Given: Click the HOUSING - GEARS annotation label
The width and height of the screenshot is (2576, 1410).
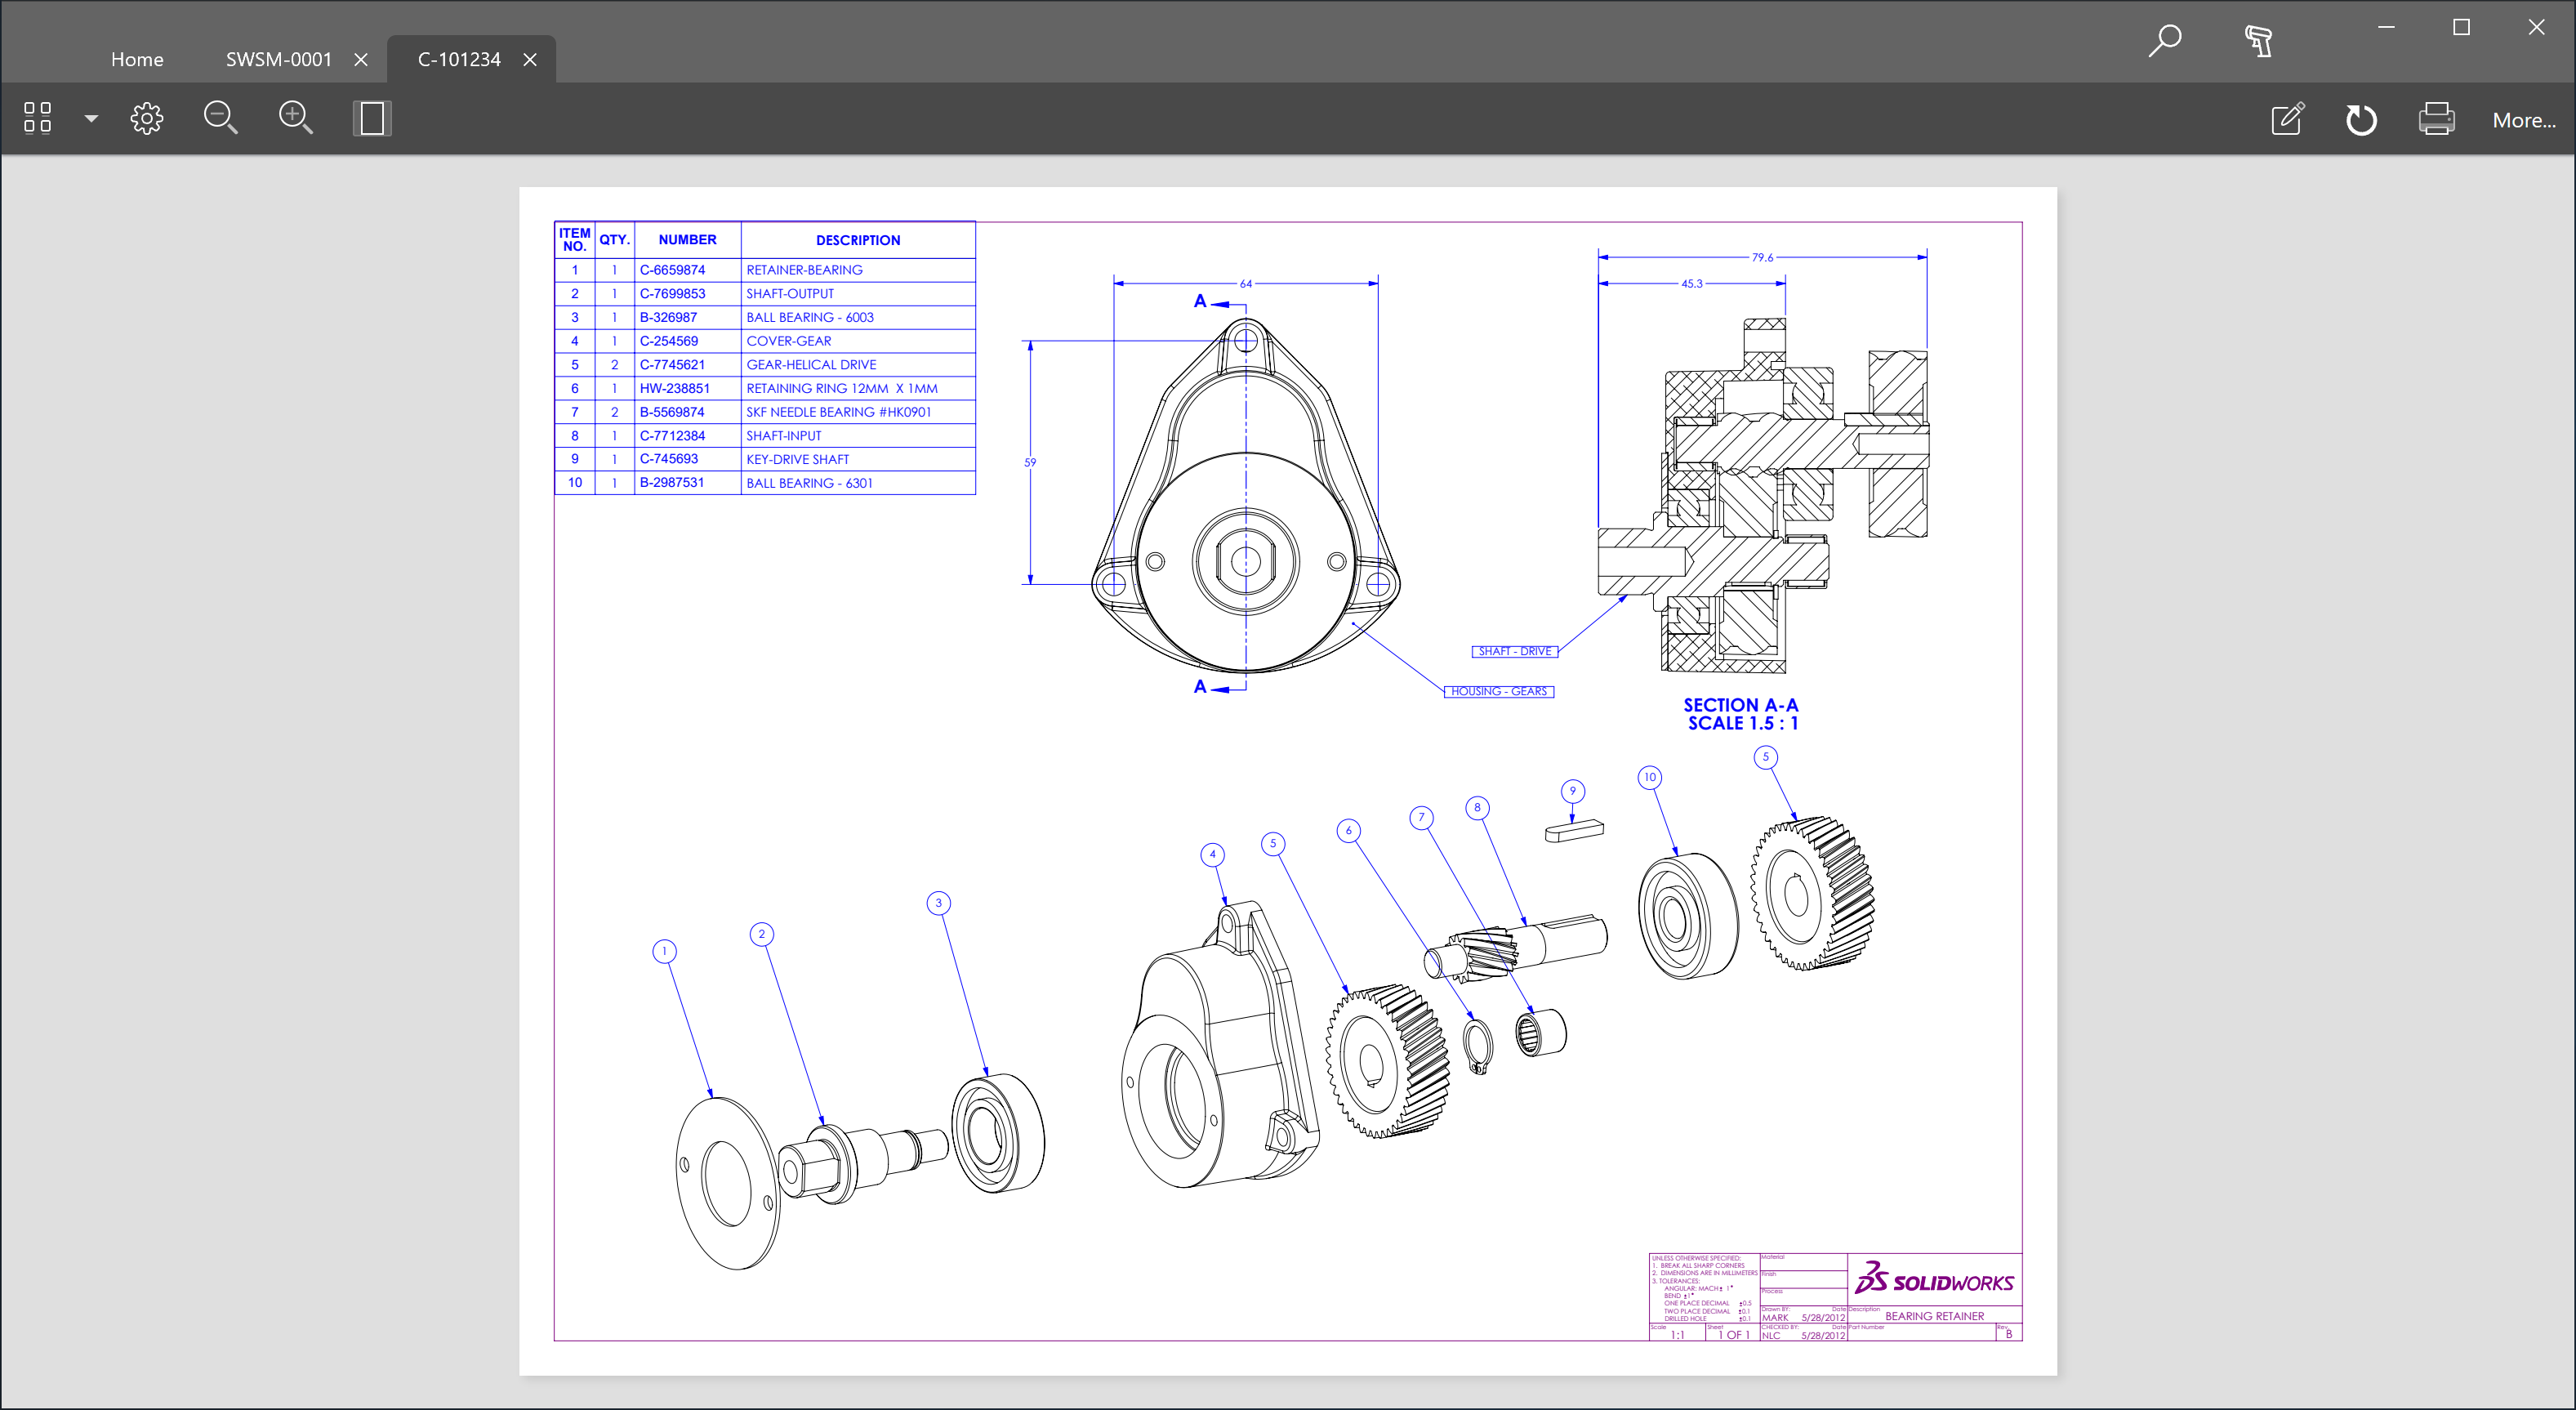Looking at the screenshot, I should point(1499,691).
